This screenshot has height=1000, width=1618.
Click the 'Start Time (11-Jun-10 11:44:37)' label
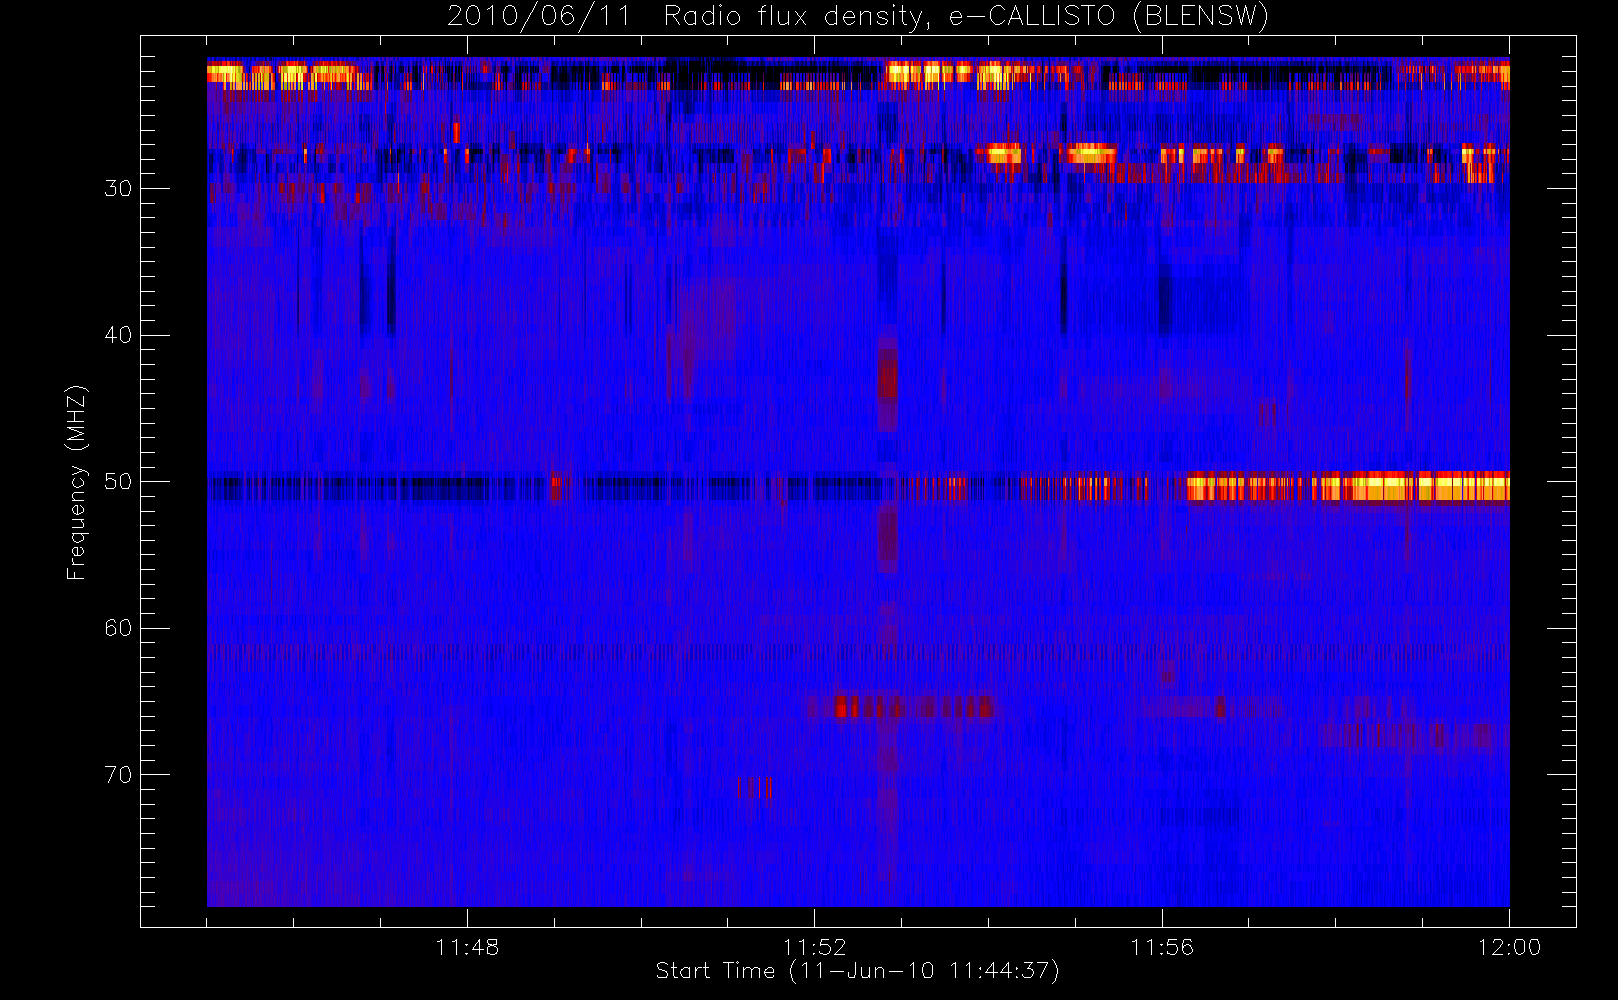tap(857, 971)
